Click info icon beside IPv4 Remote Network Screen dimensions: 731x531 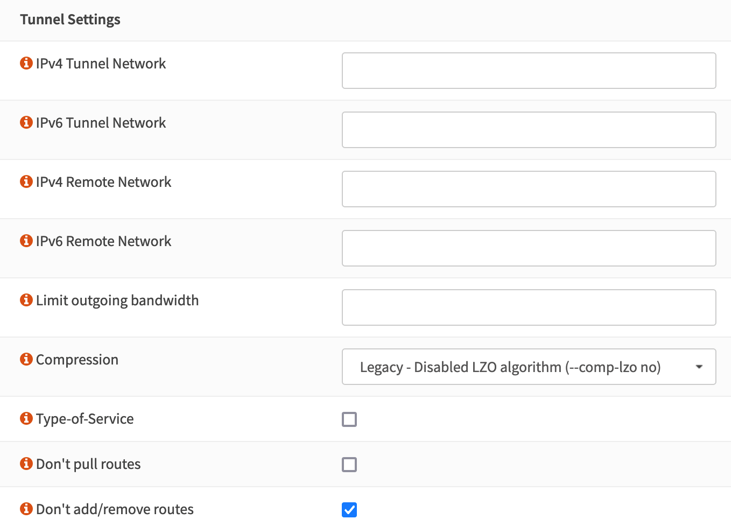[26, 182]
